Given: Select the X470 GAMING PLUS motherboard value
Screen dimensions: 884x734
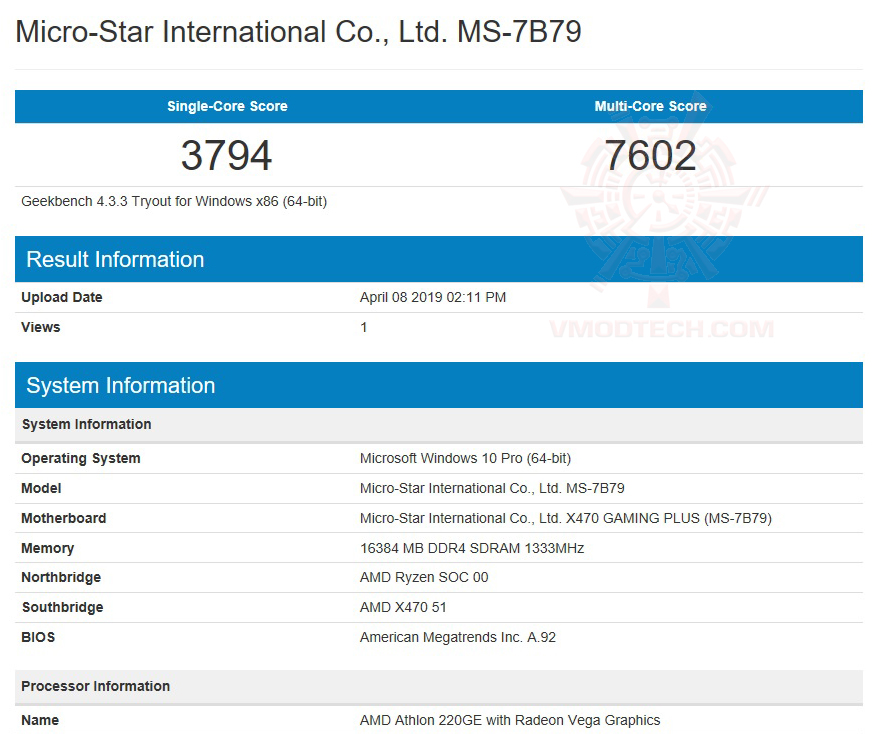Looking at the screenshot, I should [x=565, y=518].
